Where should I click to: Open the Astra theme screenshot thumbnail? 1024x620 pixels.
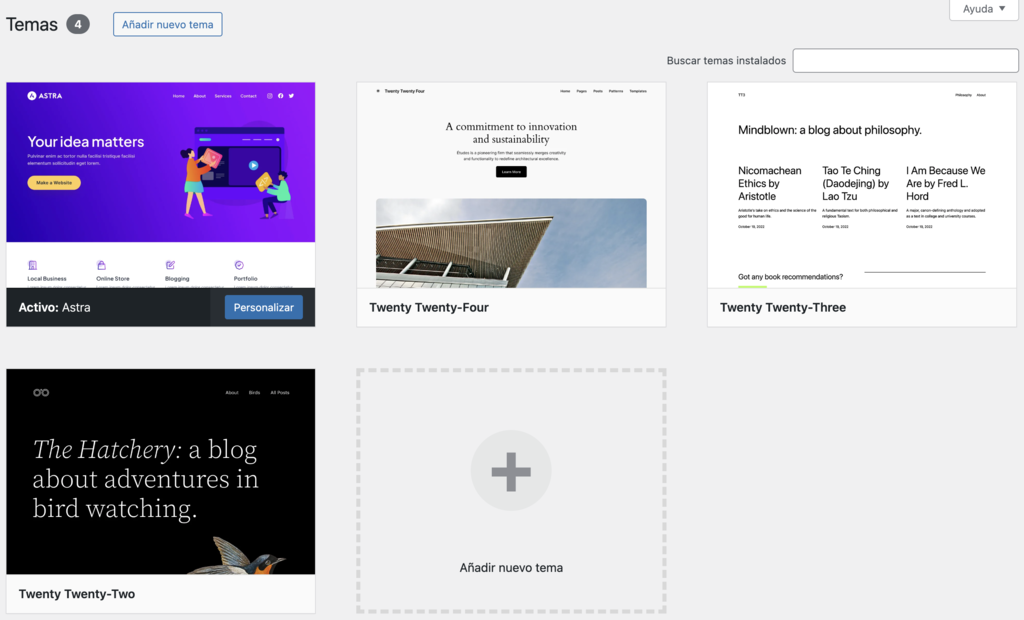coord(161,185)
